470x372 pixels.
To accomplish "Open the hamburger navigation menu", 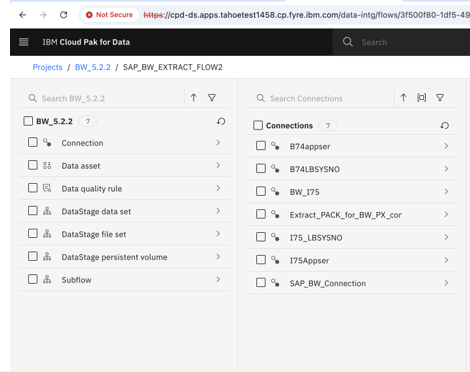I will tap(24, 42).
